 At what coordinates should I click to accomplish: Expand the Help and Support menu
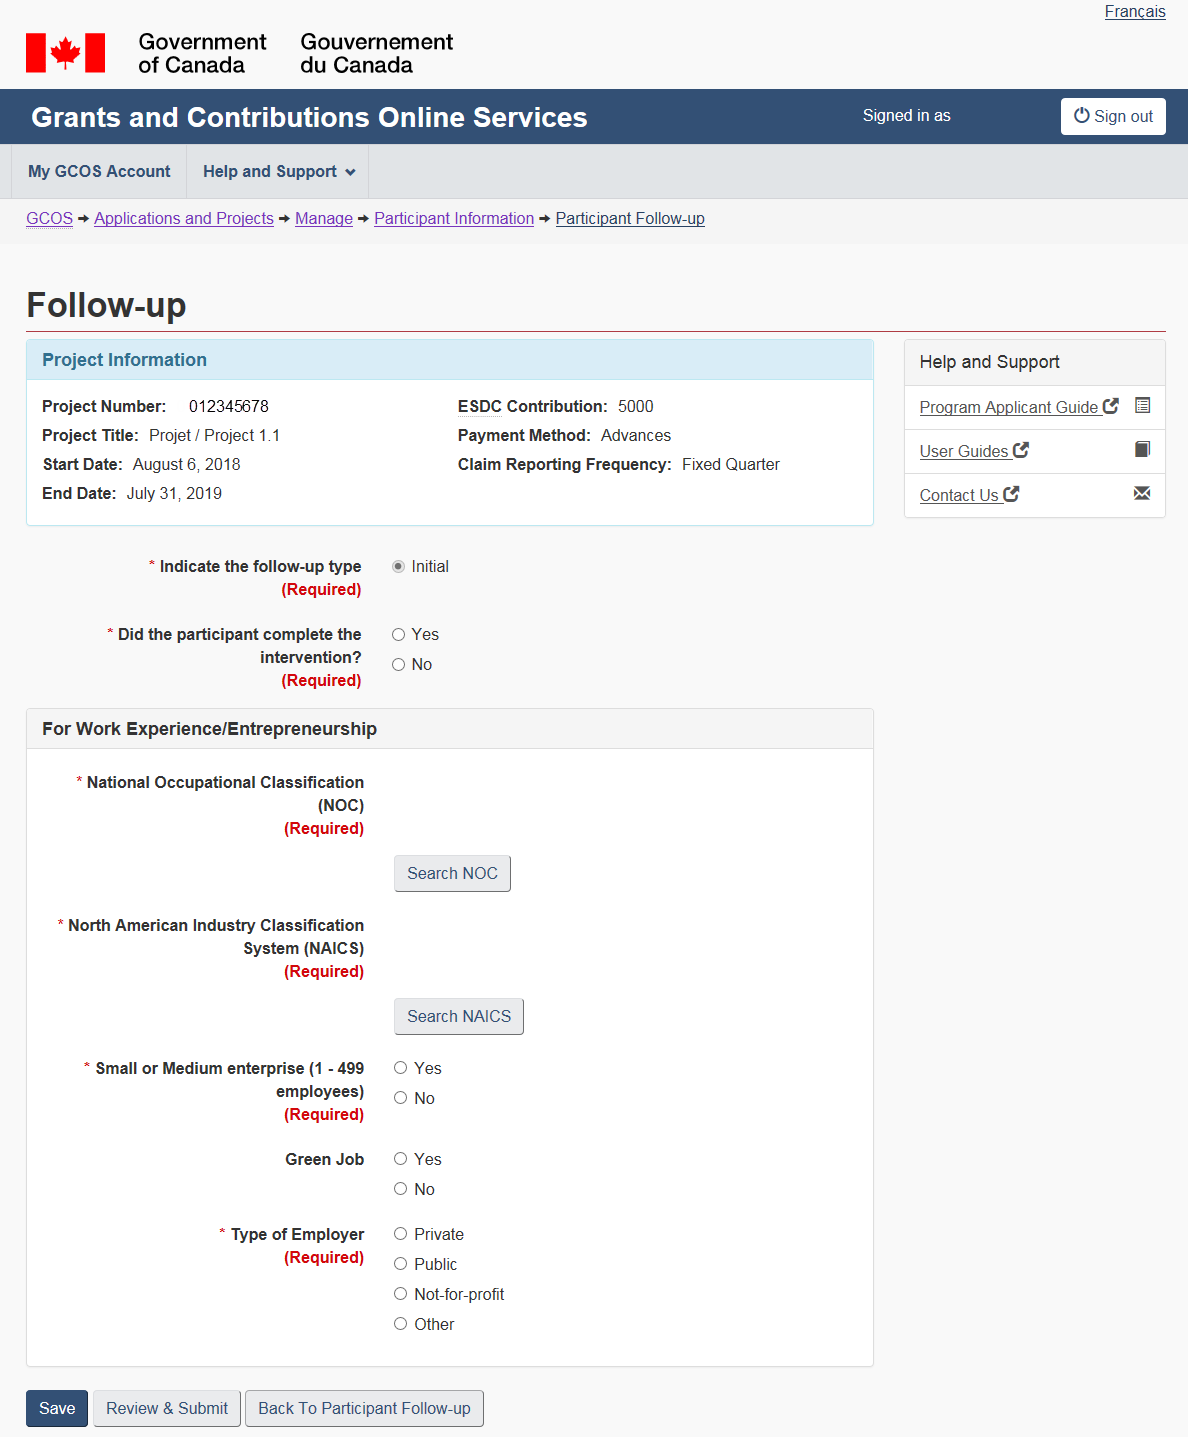pos(278,172)
